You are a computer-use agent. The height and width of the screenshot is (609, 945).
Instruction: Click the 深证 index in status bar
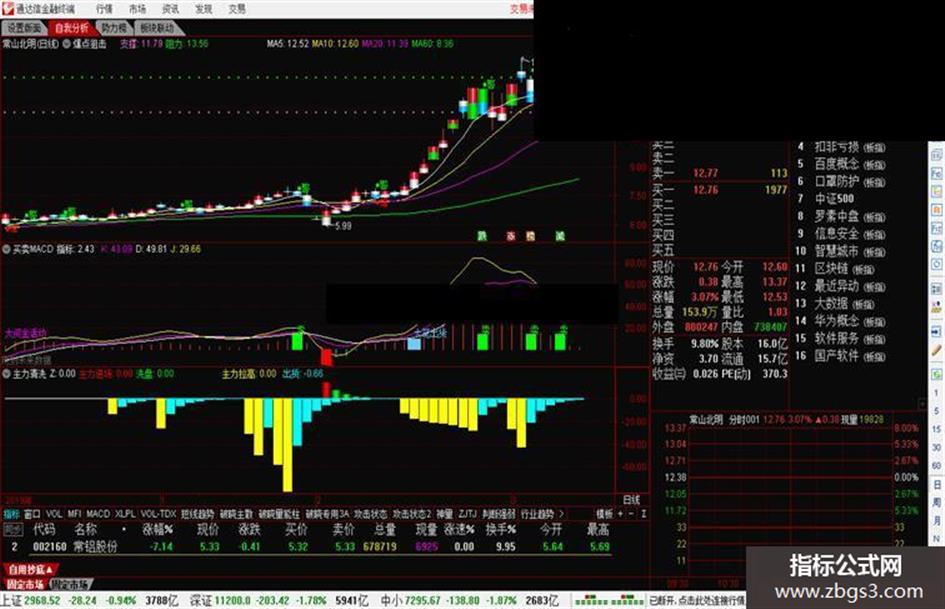tap(279, 601)
